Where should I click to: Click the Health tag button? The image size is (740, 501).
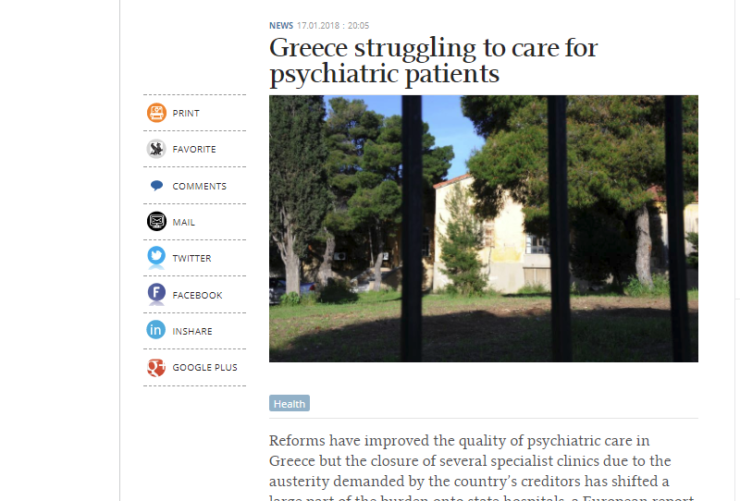[289, 403]
